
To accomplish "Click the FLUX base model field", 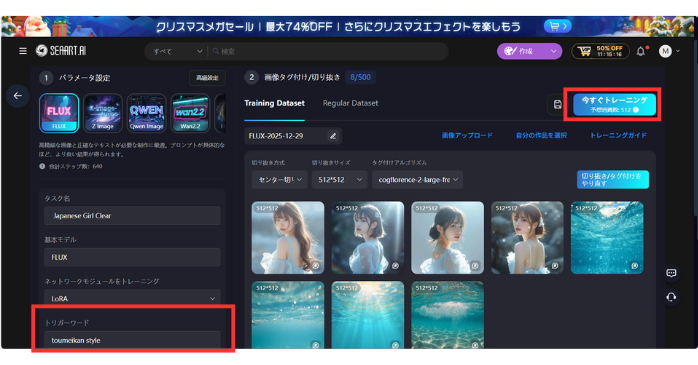I will [132, 257].
